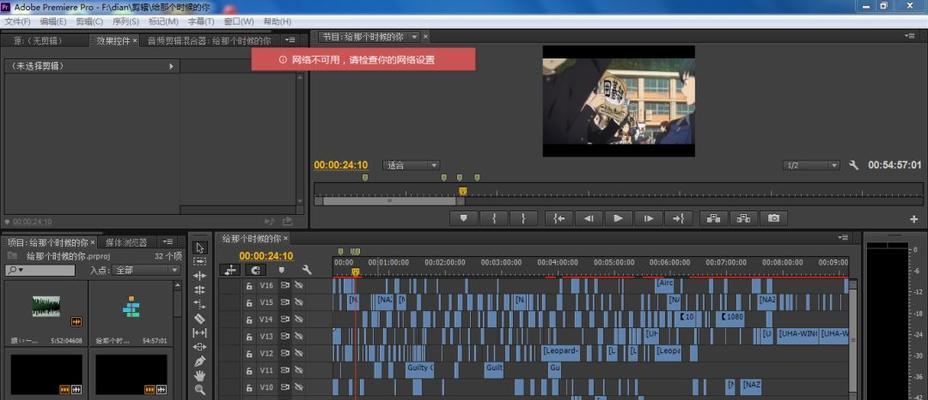The height and width of the screenshot is (400, 928).
Task: Open program monitor sequence dropdown arrow
Action: 414,37
